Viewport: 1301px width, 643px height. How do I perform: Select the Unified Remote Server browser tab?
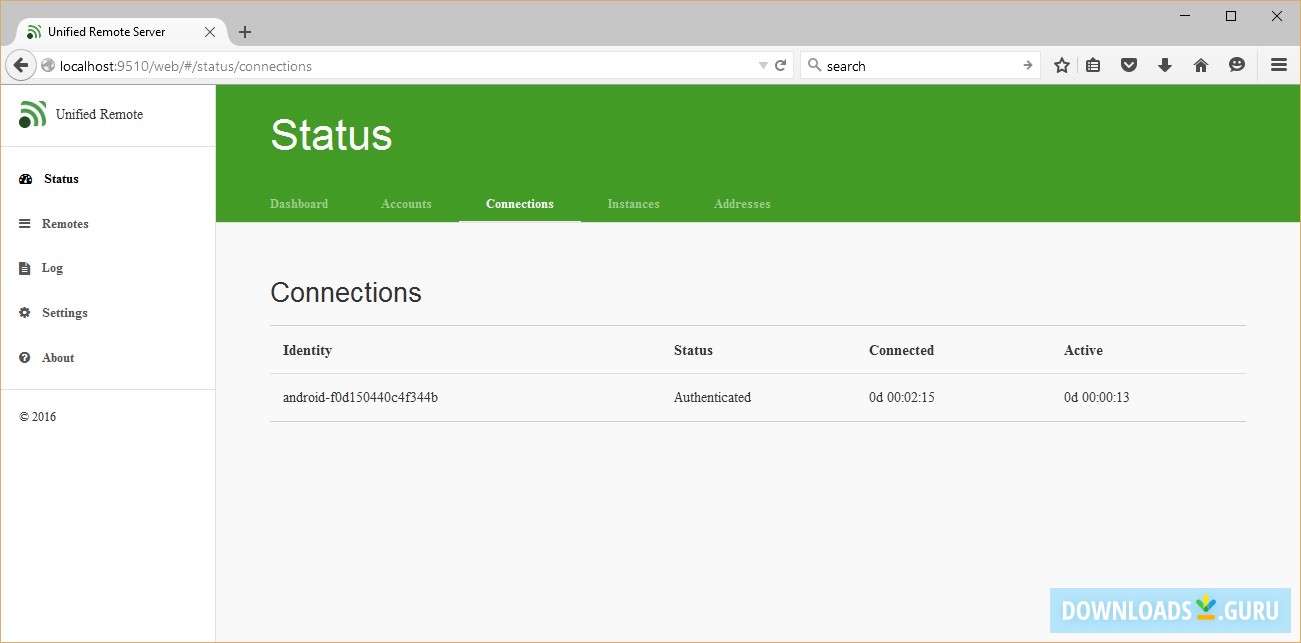(122, 32)
